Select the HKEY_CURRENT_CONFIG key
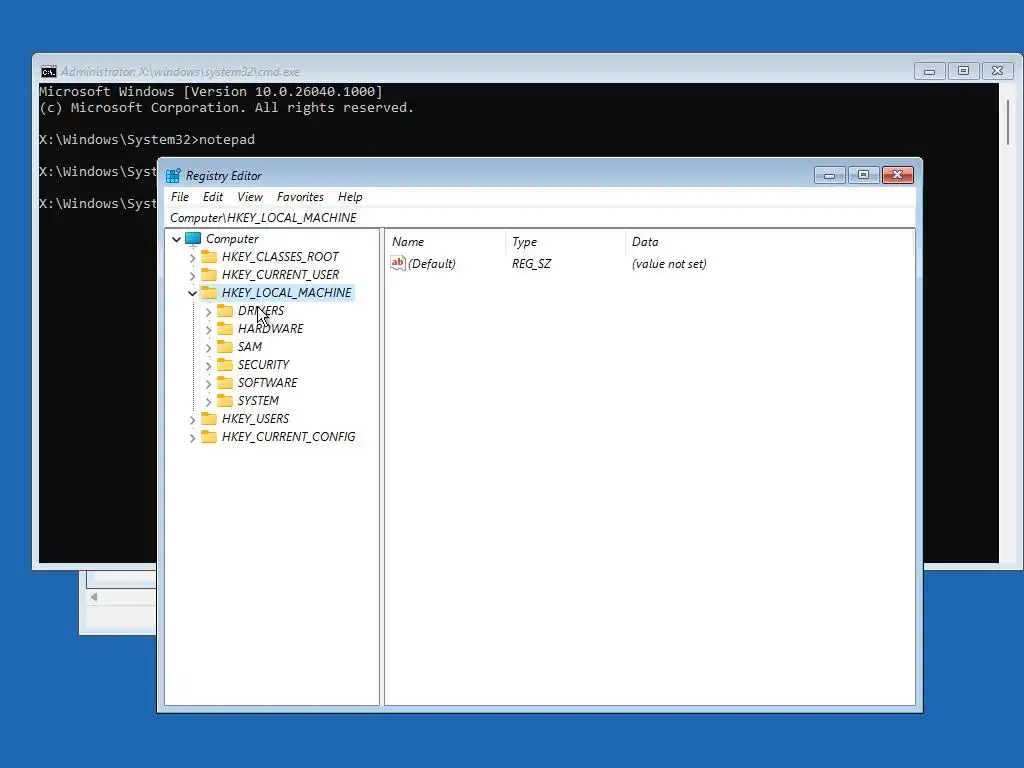The height and width of the screenshot is (768, 1024). [x=289, y=437]
